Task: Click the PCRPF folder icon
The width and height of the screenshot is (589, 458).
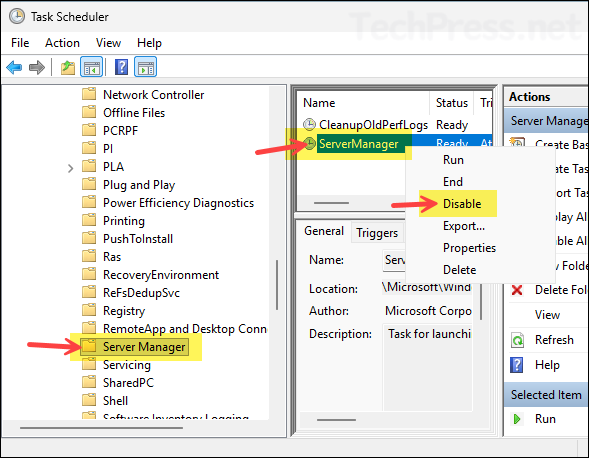Action: [x=89, y=130]
